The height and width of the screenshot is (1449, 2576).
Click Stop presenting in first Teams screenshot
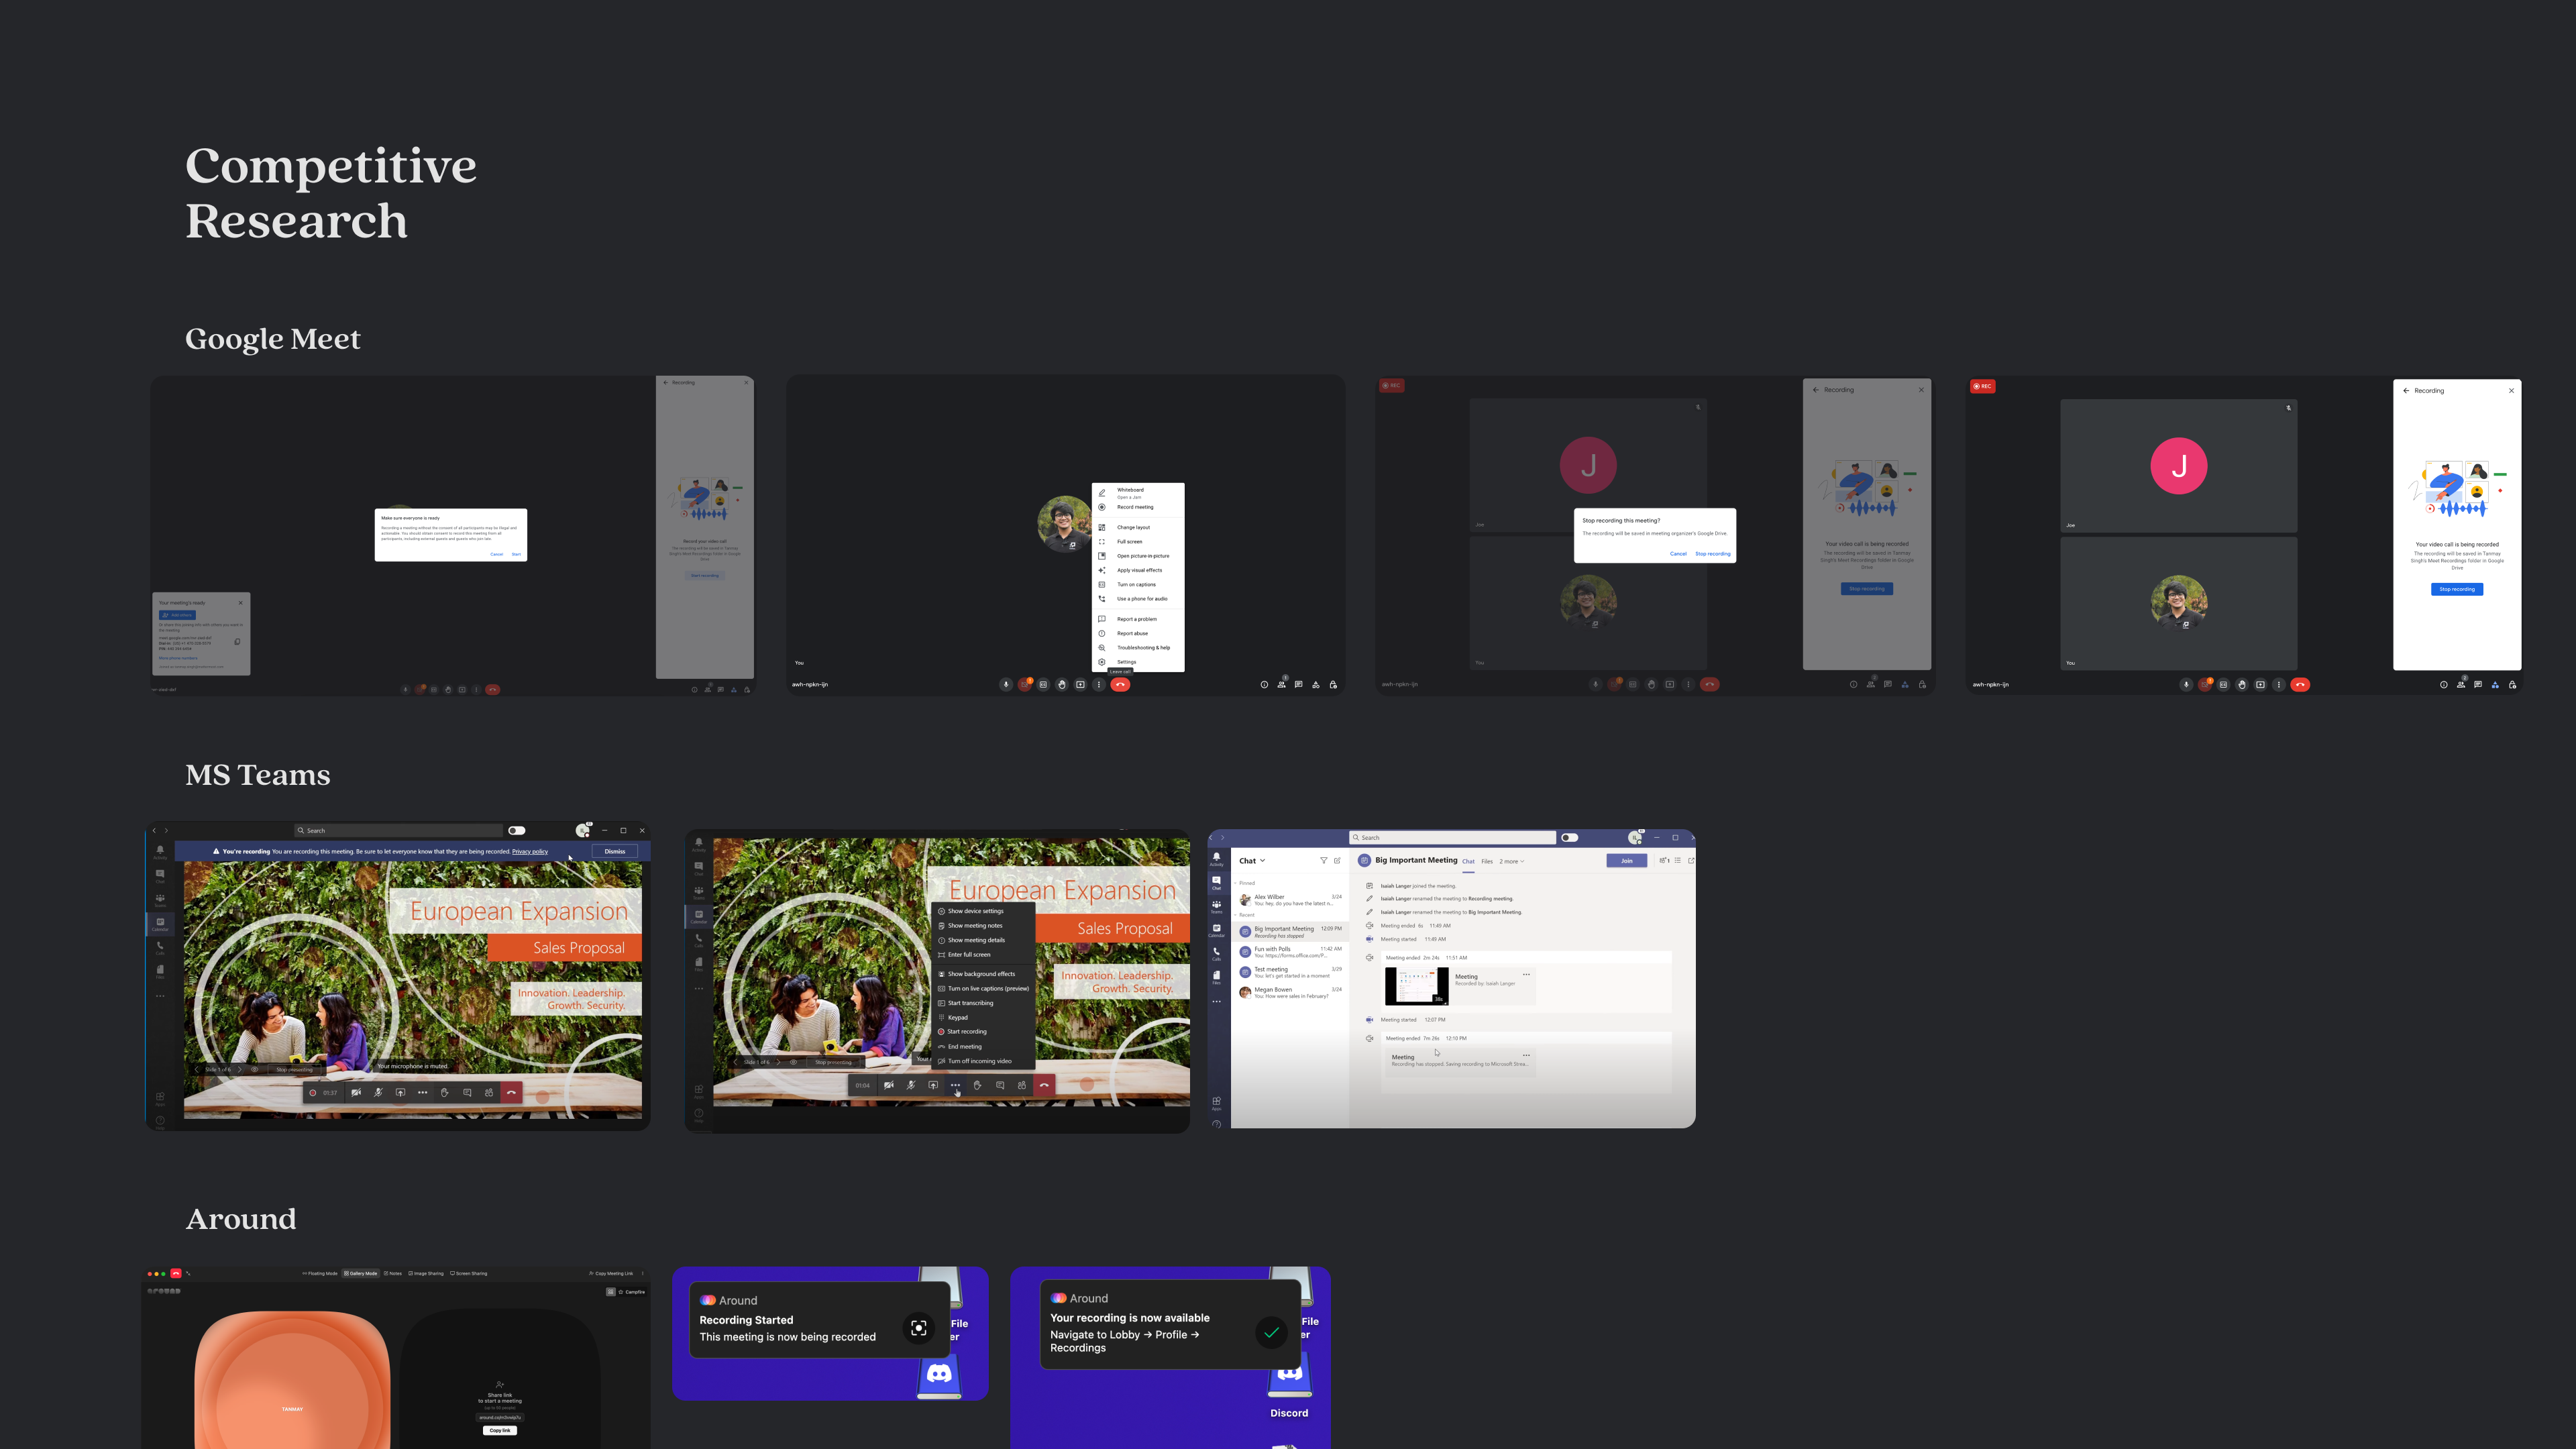(294, 1070)
